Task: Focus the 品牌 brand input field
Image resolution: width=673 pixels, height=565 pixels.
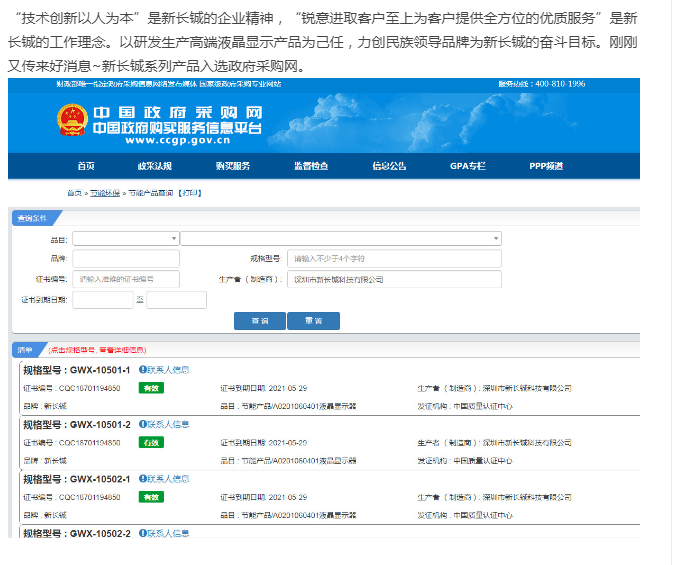Action: 126,258
